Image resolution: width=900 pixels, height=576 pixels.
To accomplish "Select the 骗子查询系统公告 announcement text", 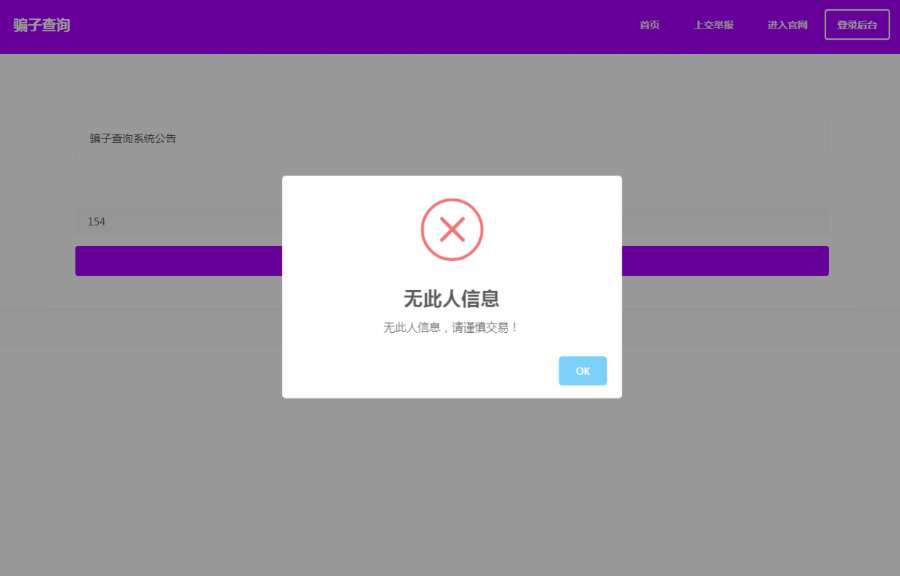I will [133, 139].
